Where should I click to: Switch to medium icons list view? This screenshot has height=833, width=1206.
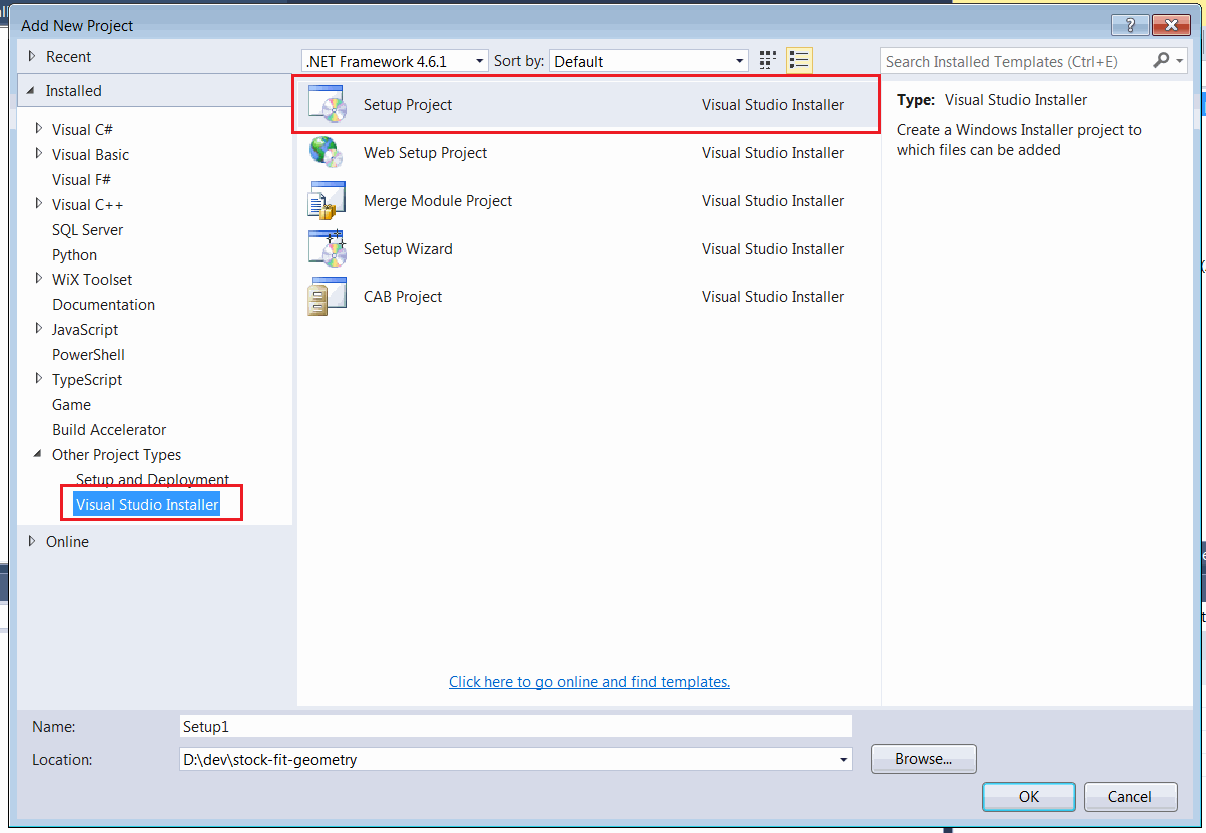tap(799, 61)
